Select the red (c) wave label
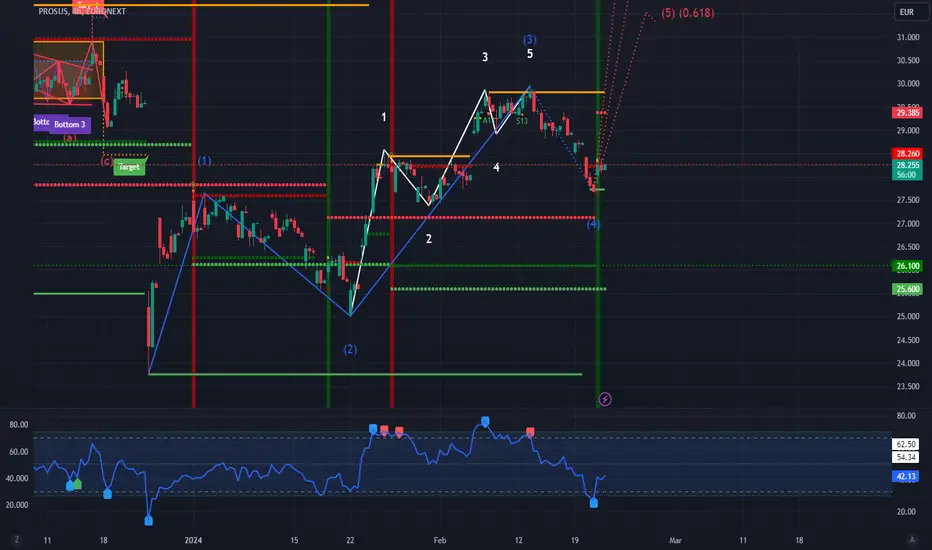 point(106,161)
